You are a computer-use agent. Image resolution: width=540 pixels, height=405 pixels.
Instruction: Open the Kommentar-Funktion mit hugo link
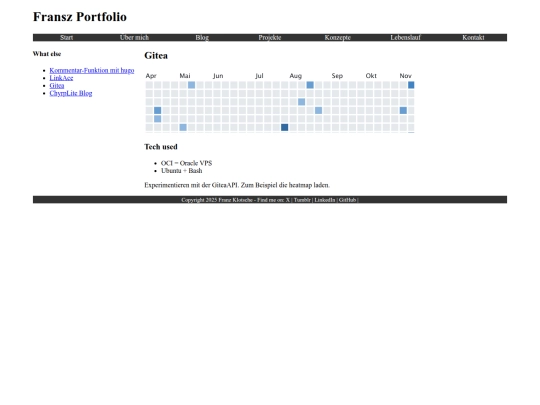[92, 70]
